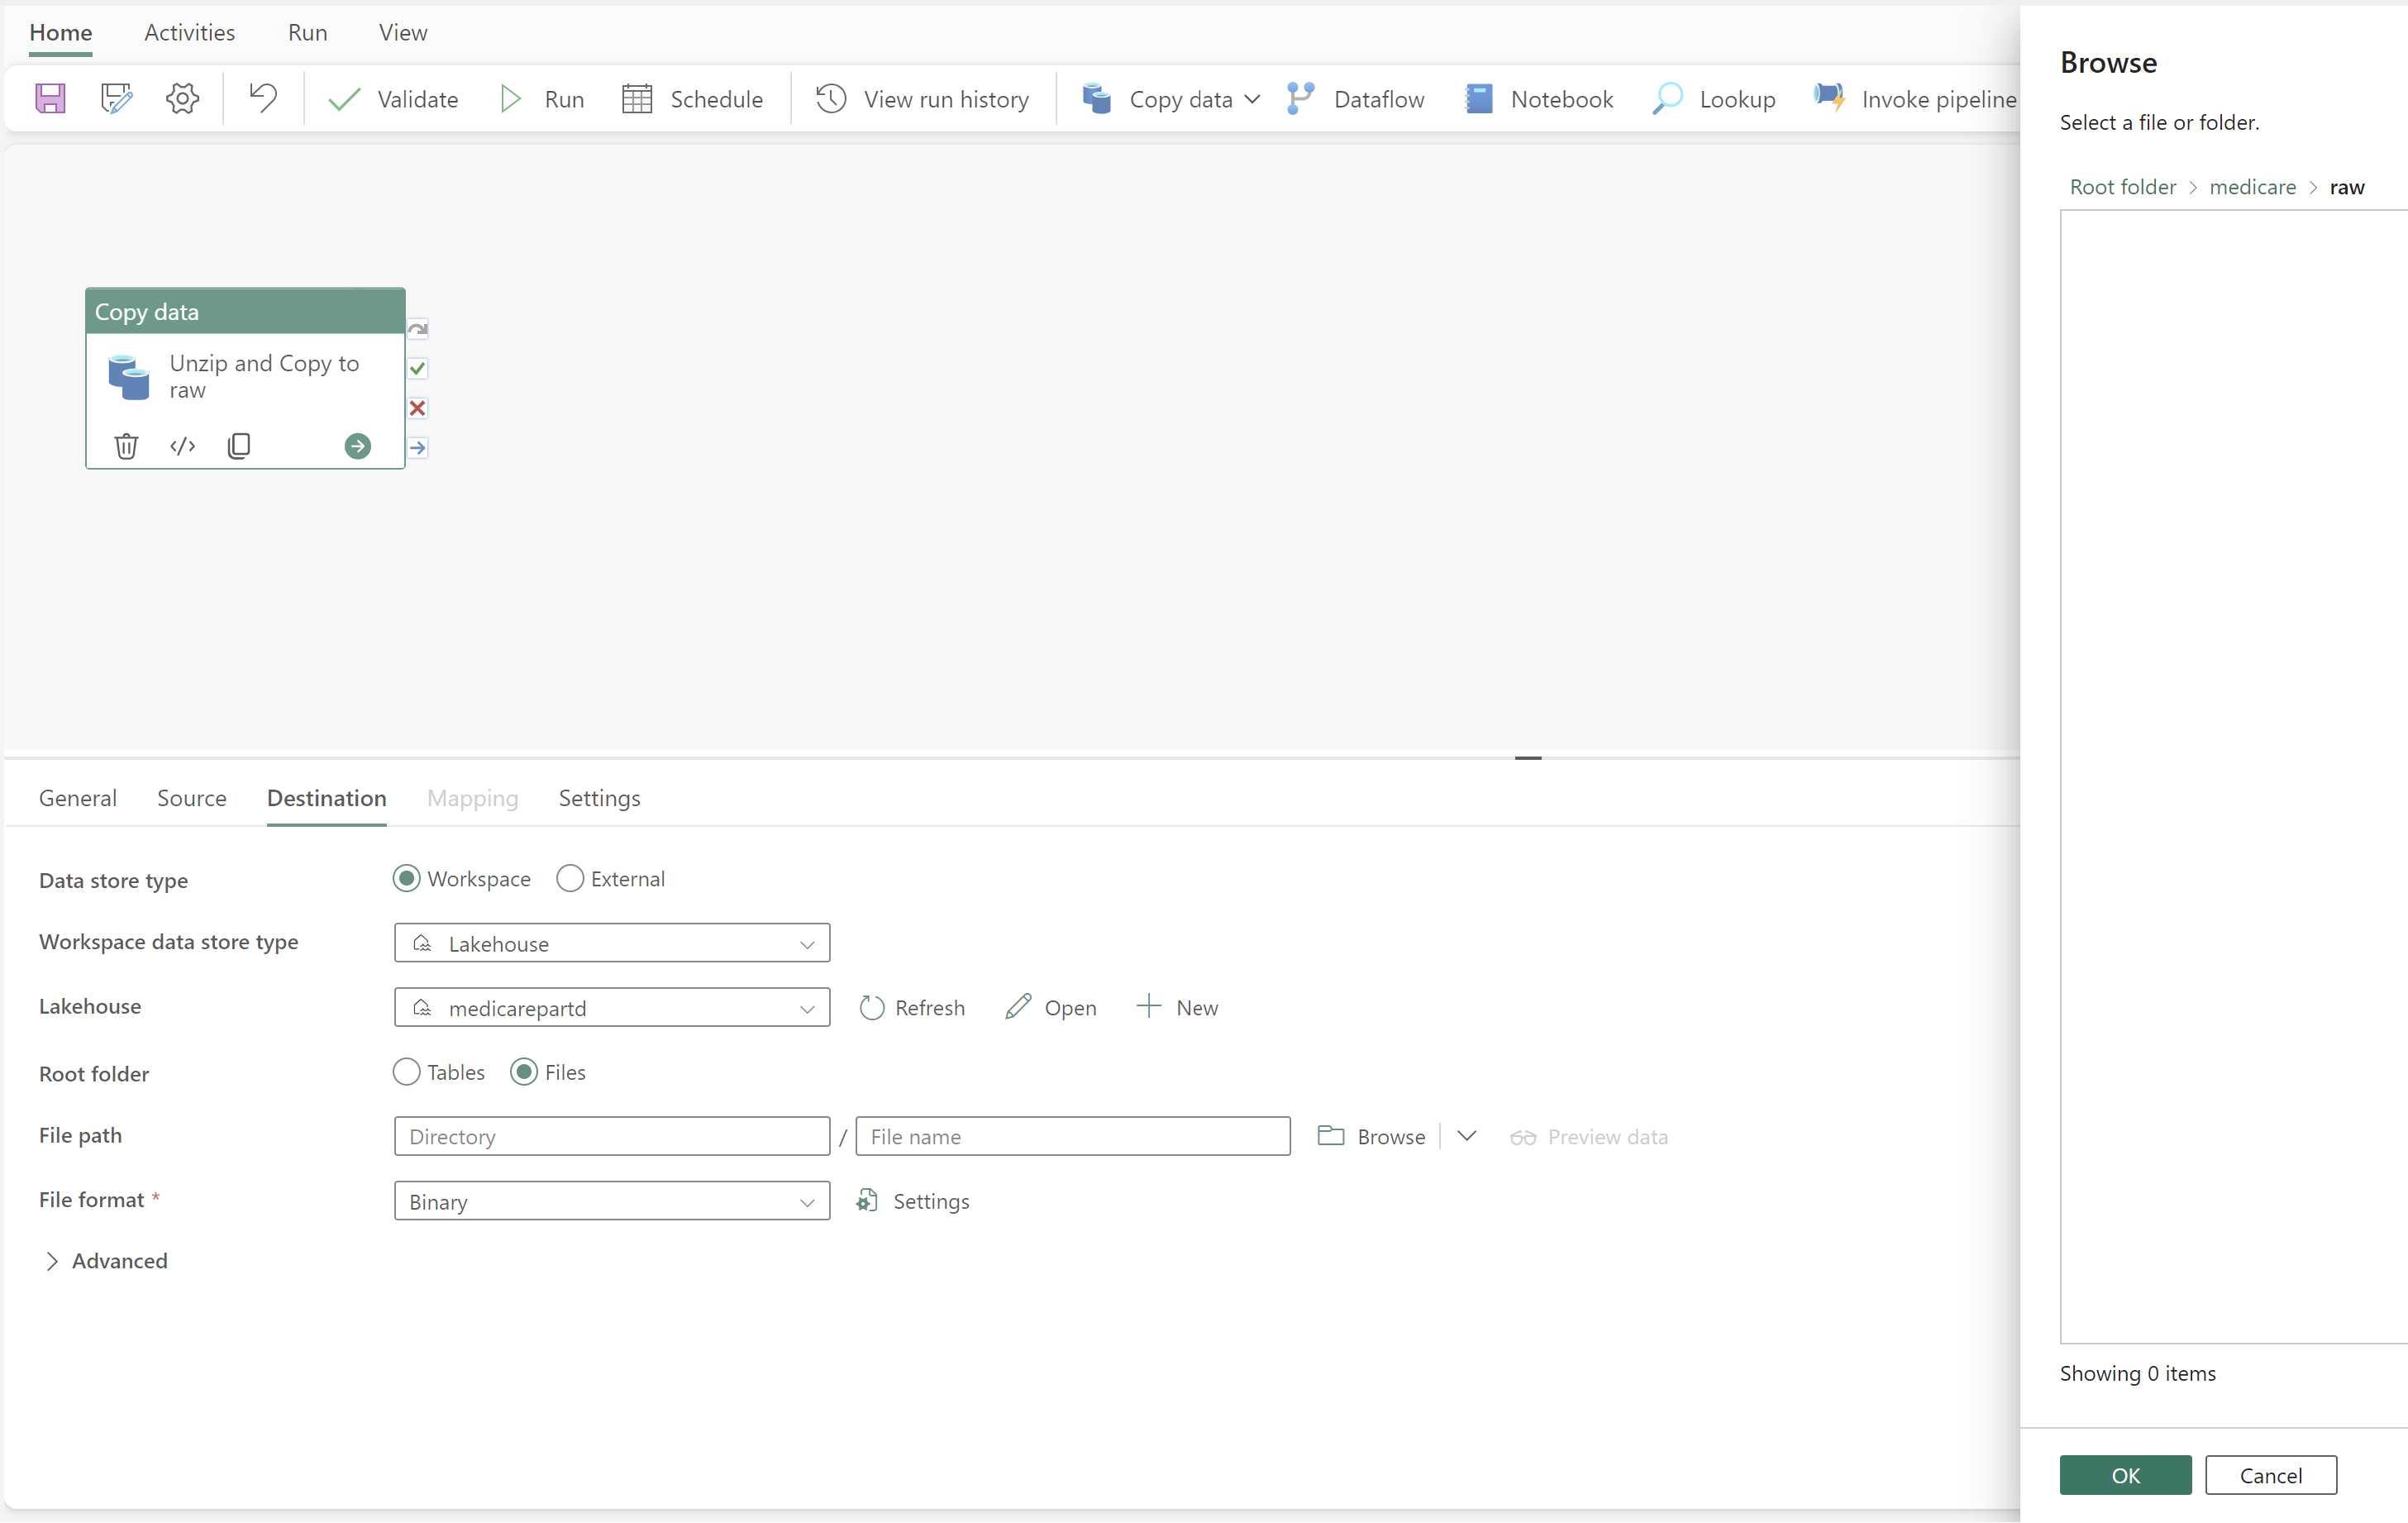Screen dimensions: 2408x1523
Task: Select the Copy data activity header
Action: [x=245, y=312]
